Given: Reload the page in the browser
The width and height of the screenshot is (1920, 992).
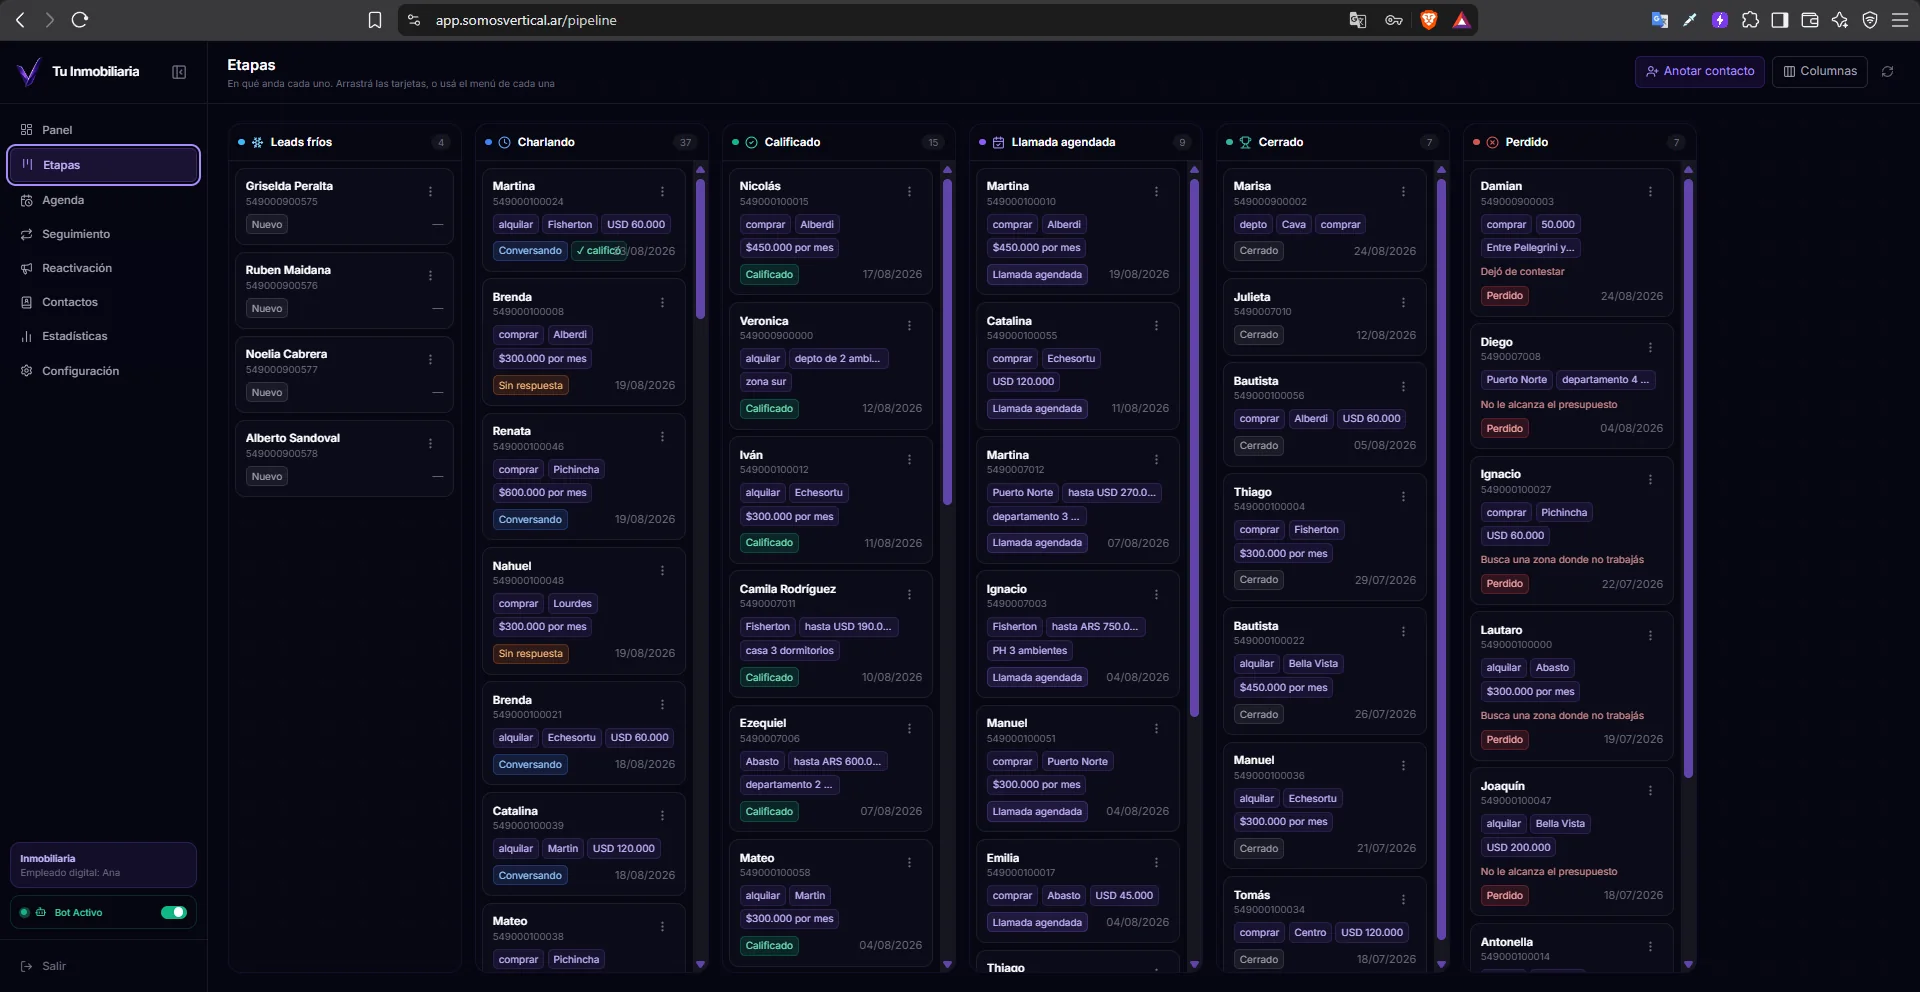Looking at the screenshot, I should point(80,20).
